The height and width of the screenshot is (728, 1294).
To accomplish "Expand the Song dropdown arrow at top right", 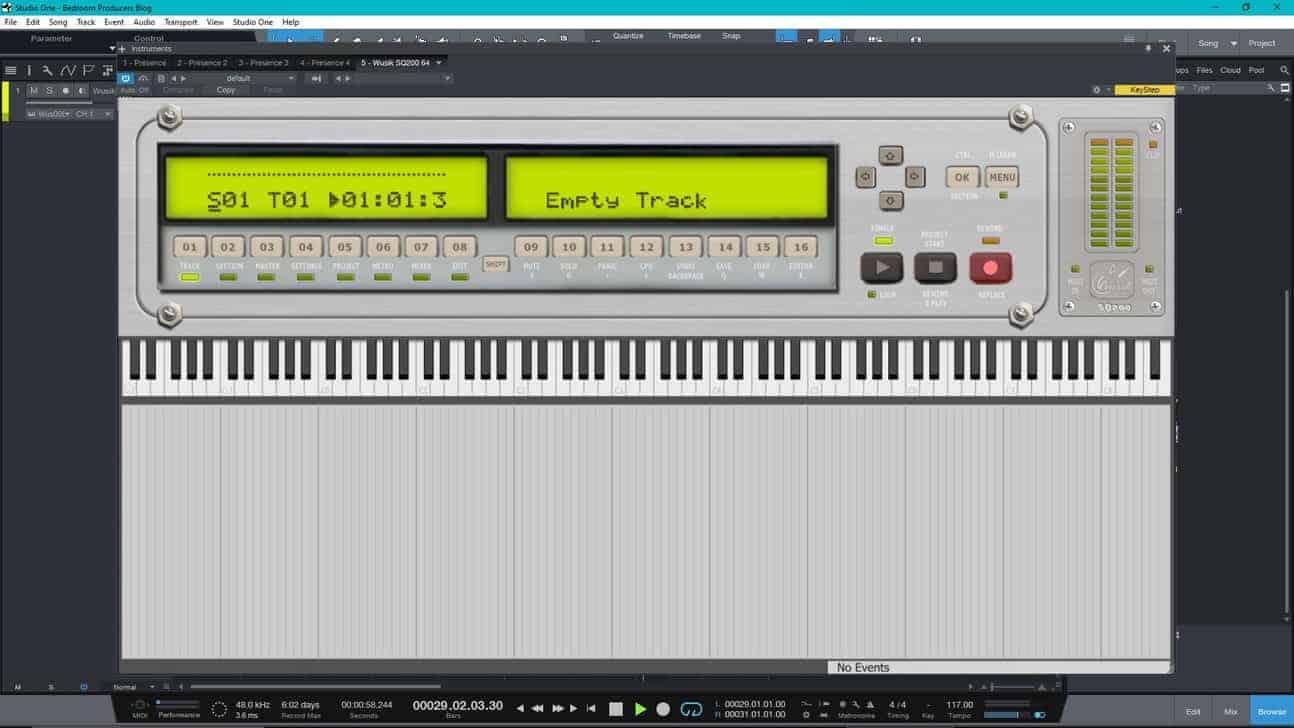I will pyautogui.click(x=1234, y=44).
